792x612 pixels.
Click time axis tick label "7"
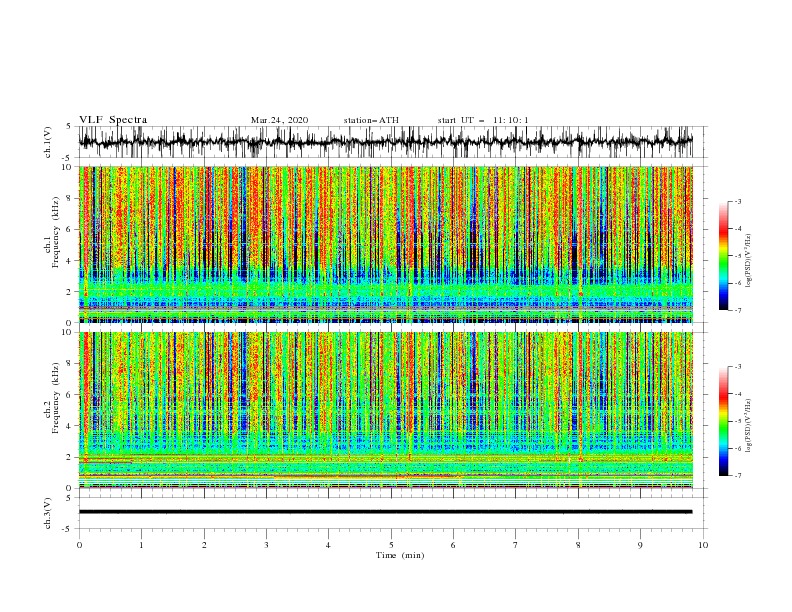(516, 545)
